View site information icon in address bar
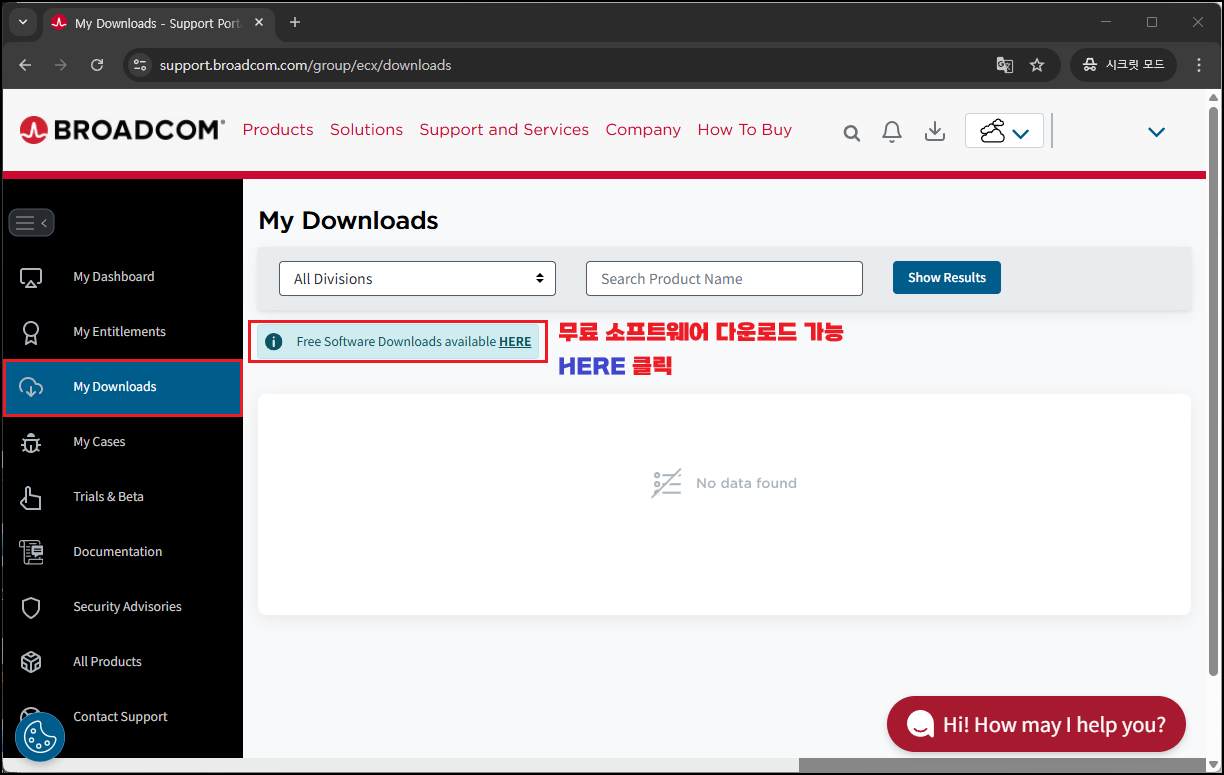This screenshot has width=1224, height=775. point(141,65)
